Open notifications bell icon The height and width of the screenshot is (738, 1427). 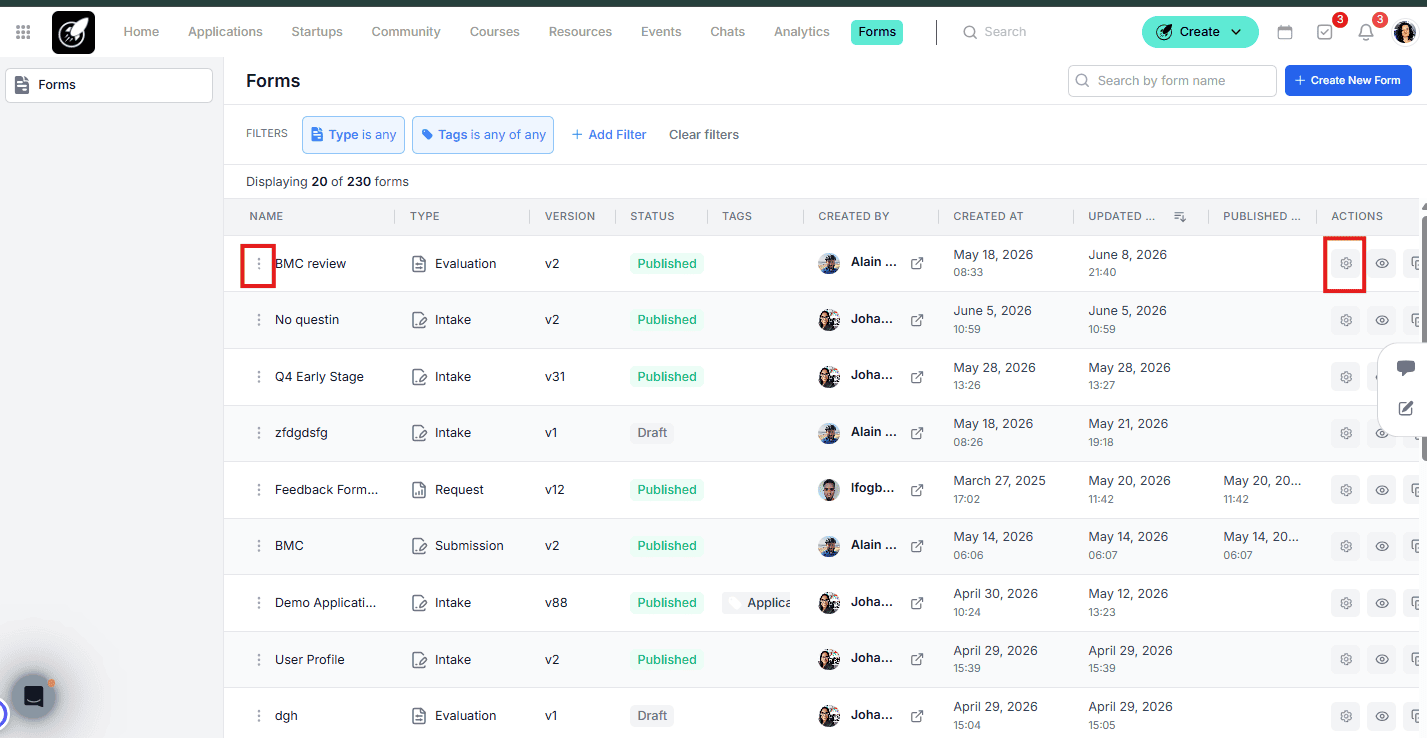1365,32
